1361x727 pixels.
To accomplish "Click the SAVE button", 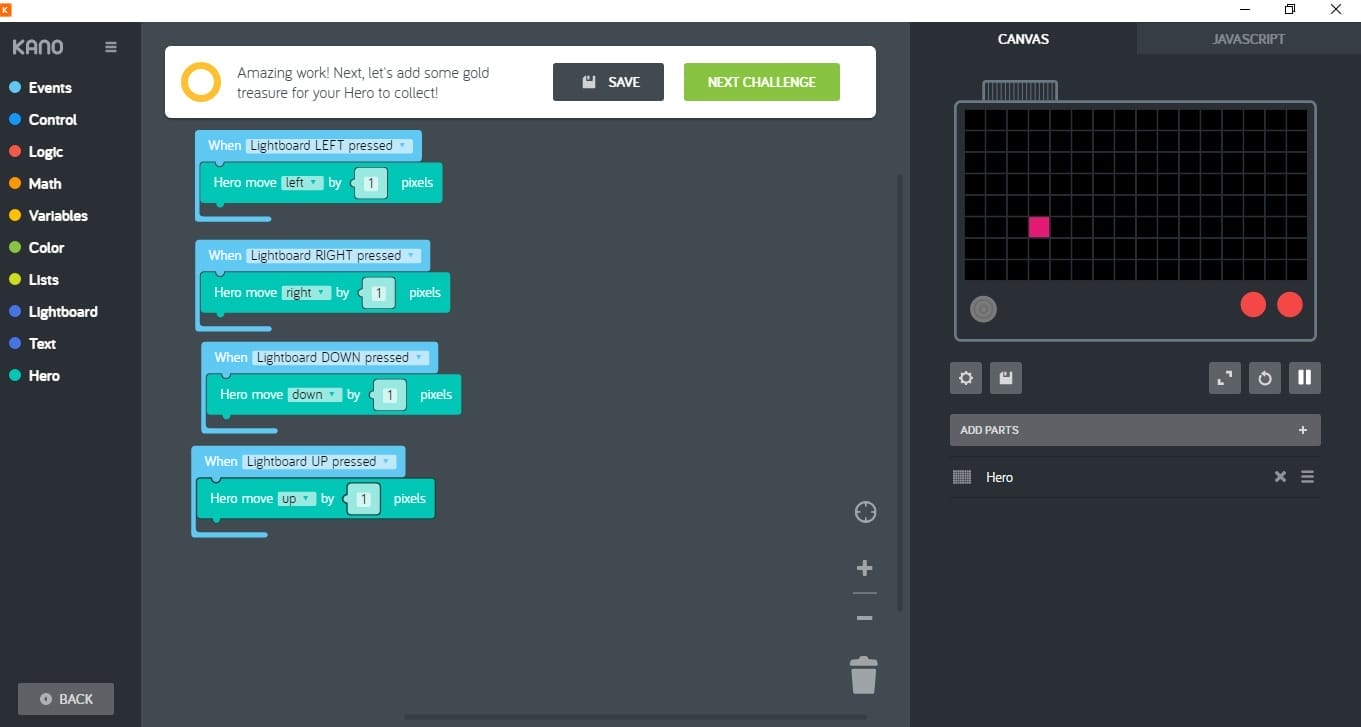I will coord(608,82).
